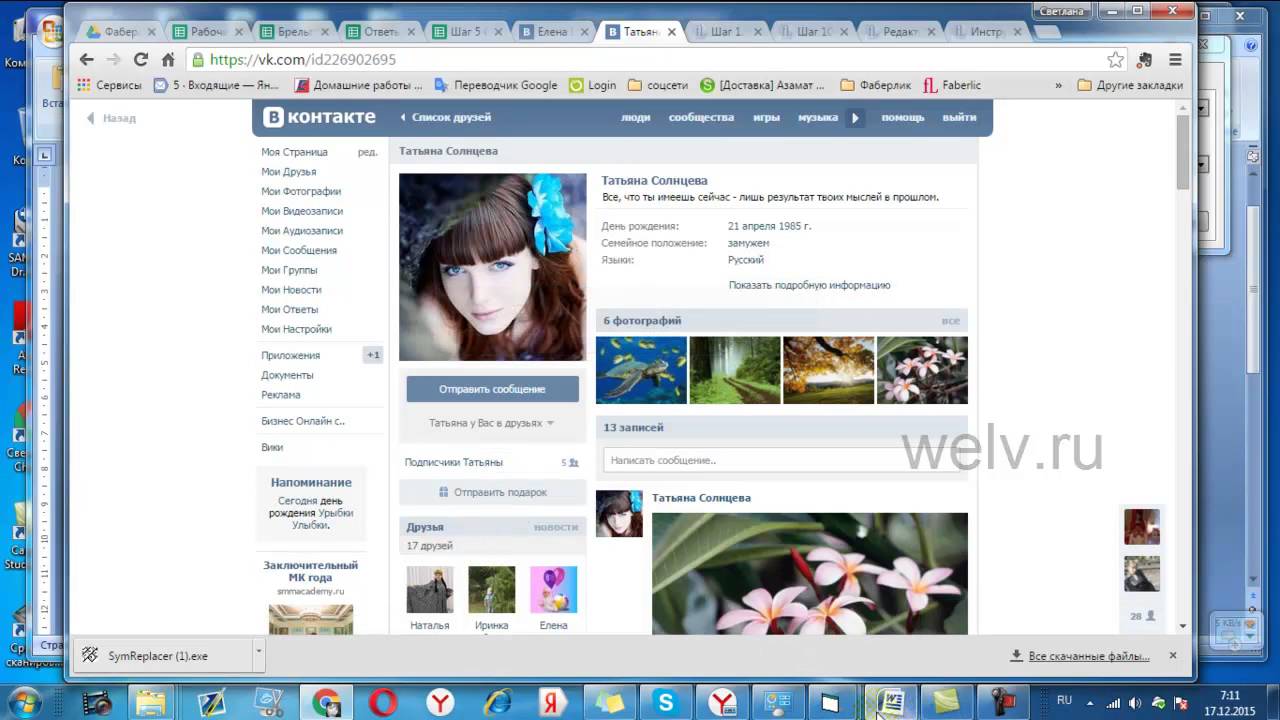Open the Faberlic bookmark

(x=952, y=85)
